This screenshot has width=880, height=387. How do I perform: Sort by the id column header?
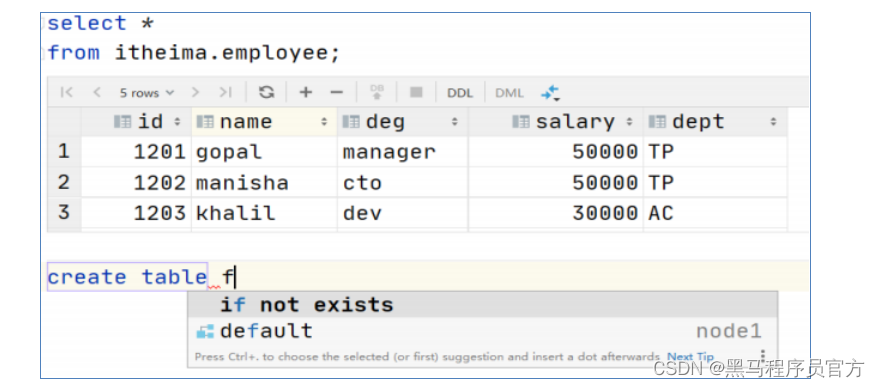point(136,122)
